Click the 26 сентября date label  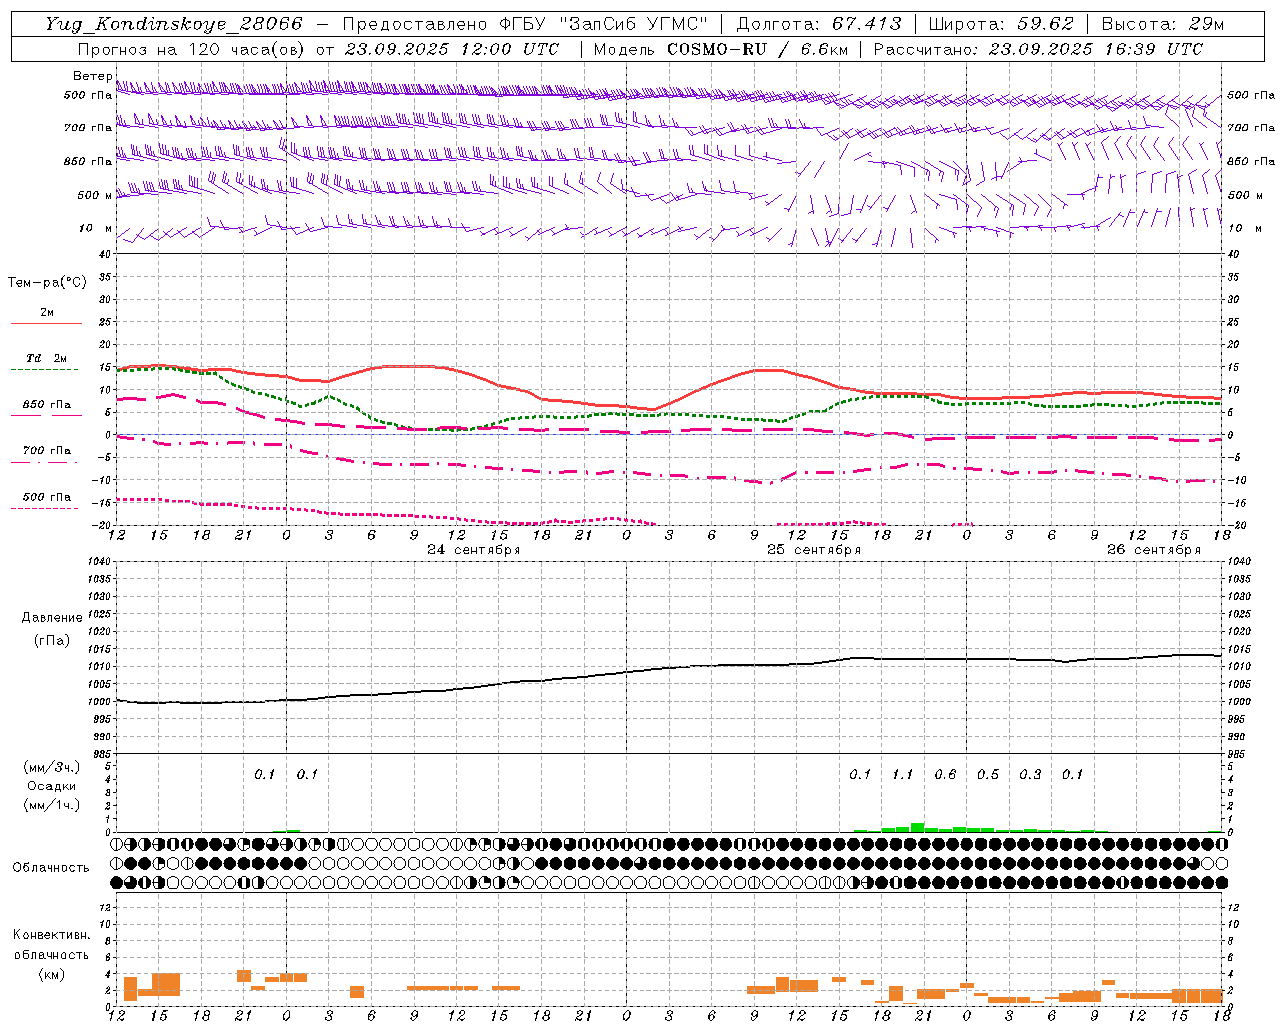pyautogui.click(x=1154, y=550)
